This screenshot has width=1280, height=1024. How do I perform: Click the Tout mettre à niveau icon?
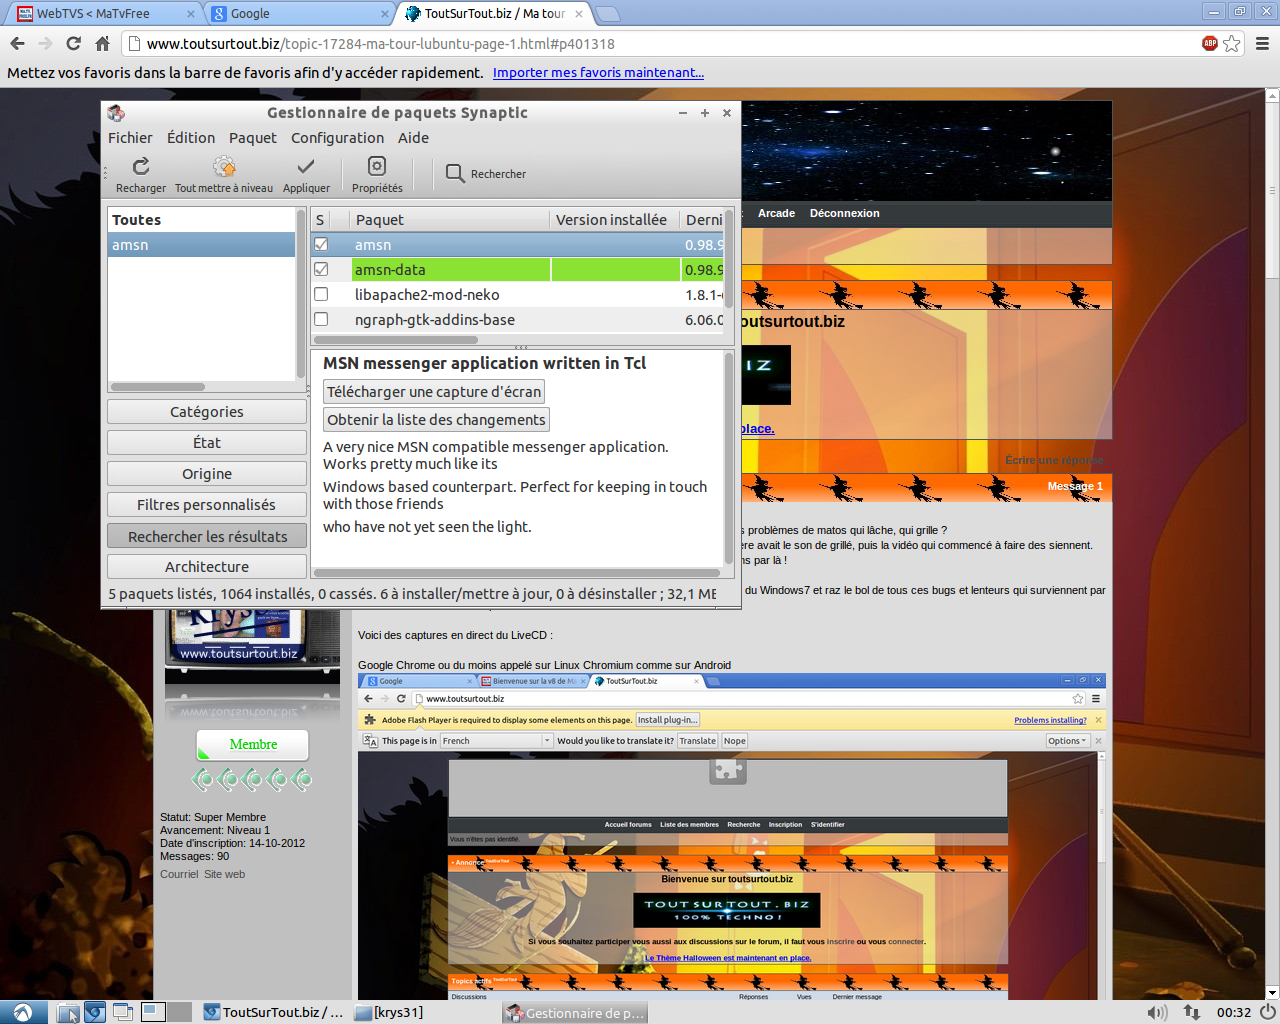point(224,166)
